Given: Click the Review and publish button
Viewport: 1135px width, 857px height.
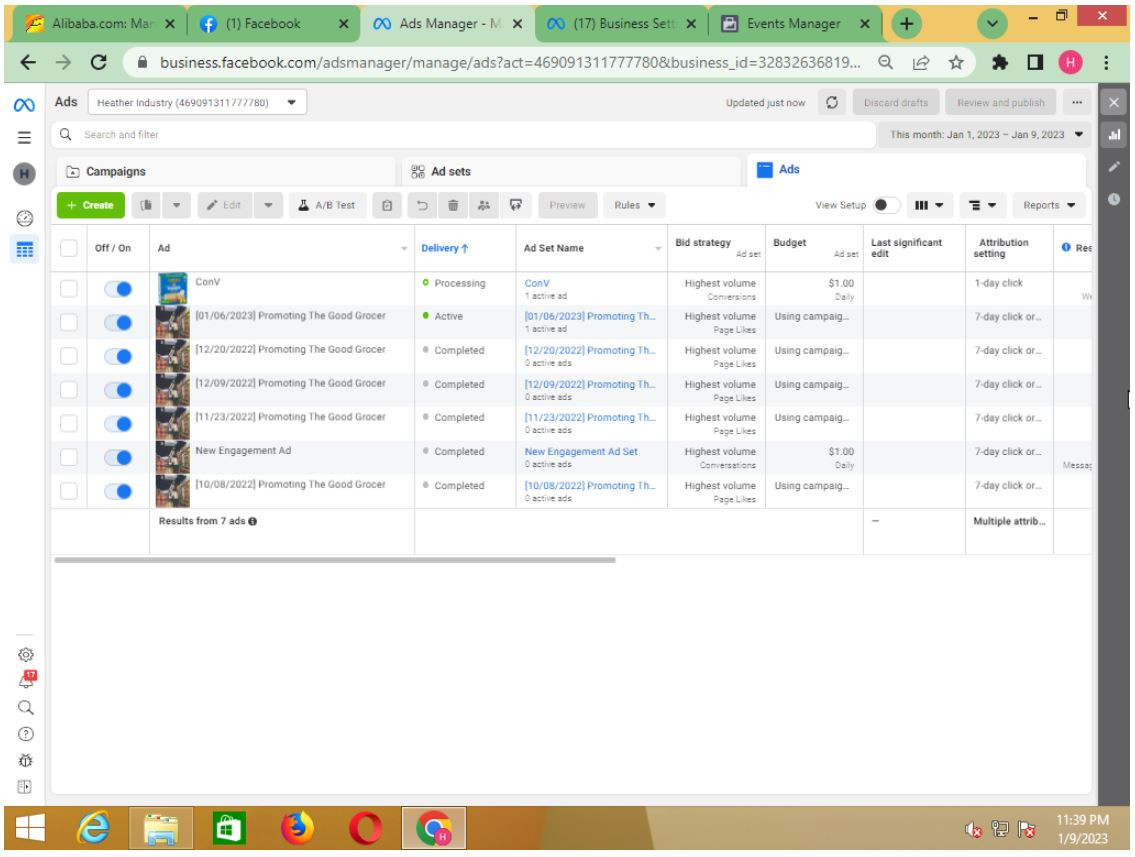Looking at the screenshot, I should (1000, 103).
